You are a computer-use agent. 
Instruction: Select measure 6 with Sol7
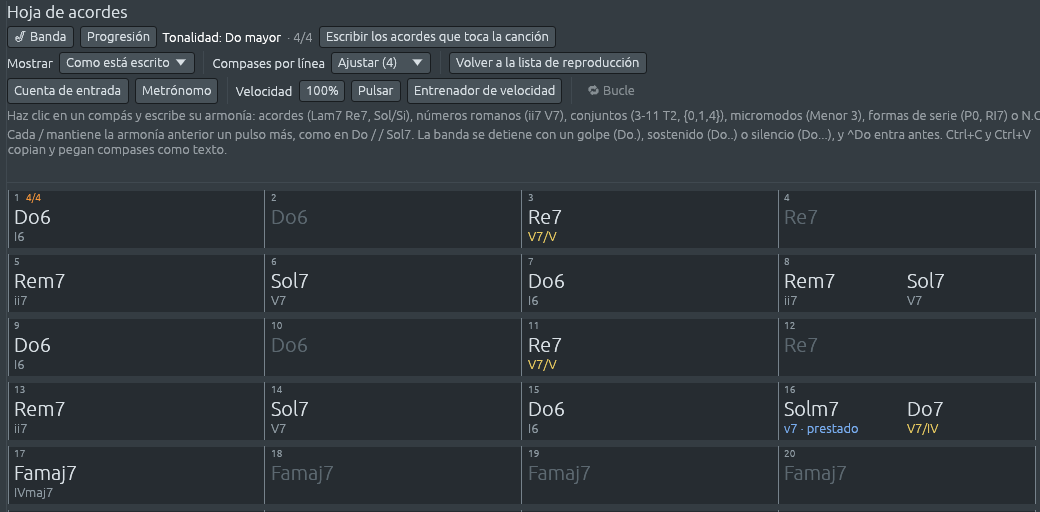tap(393, 283)
